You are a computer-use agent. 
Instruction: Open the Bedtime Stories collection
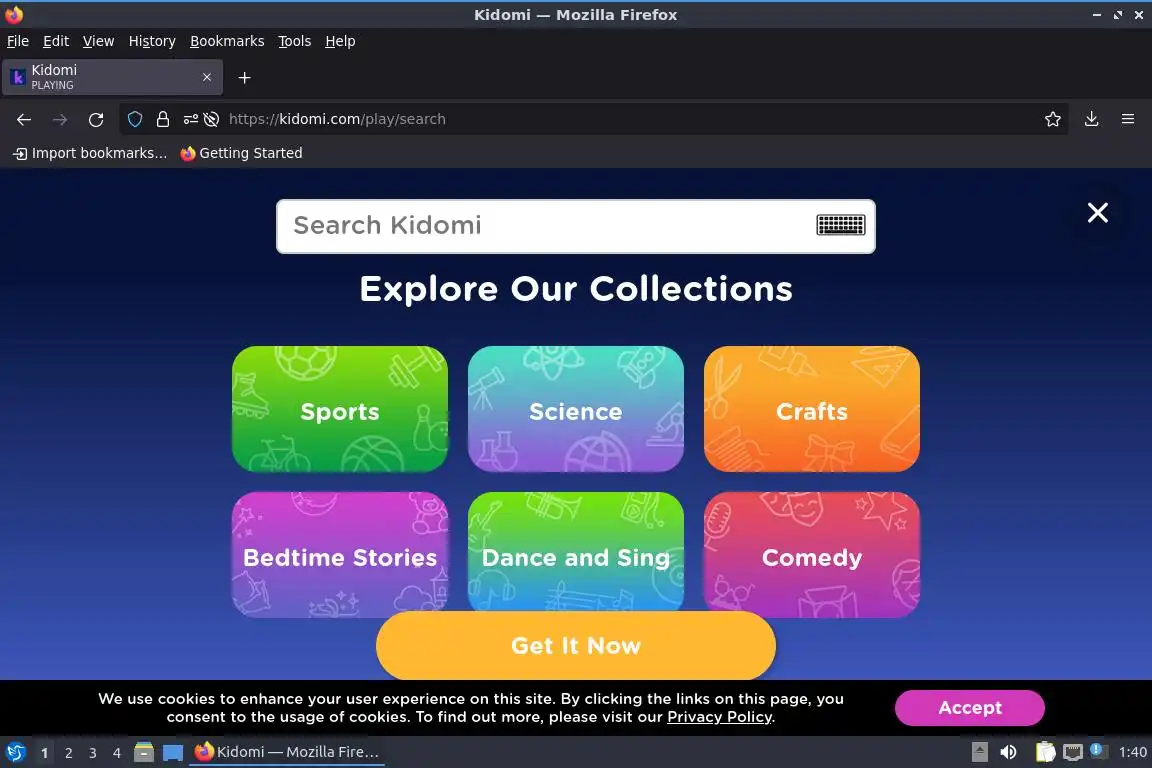(339, 553)
